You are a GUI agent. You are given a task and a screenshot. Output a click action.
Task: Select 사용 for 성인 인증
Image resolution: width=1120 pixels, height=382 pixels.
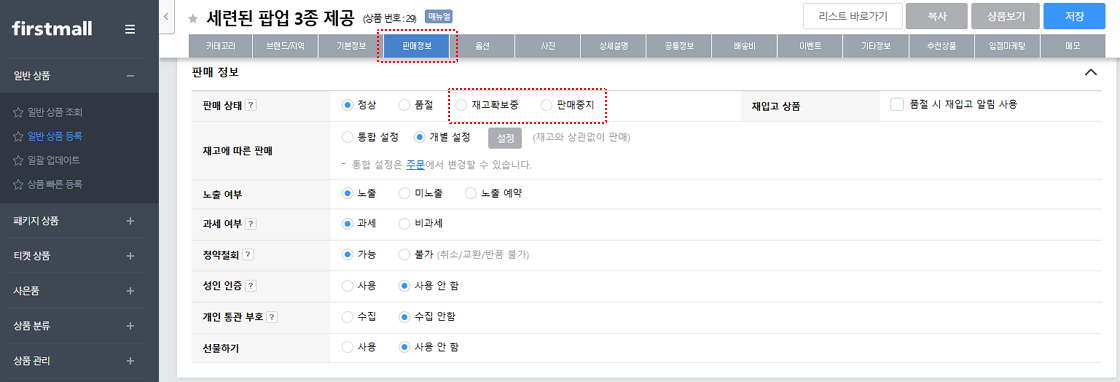348,286
